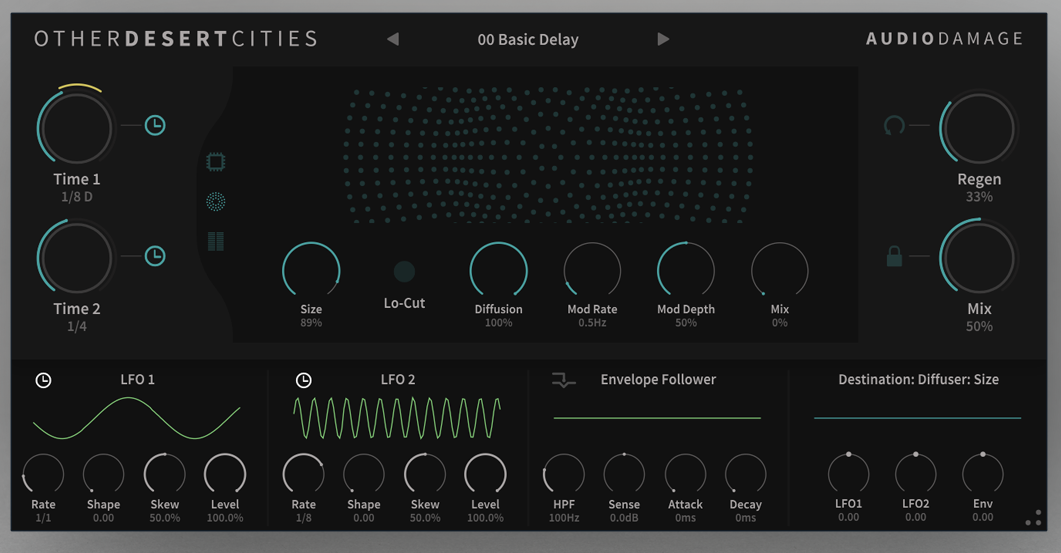Image resolution: width=1061 pixels, height=553 pixels.
Task: Toggle the Lo-Cut button
Action: pos(404,271)
